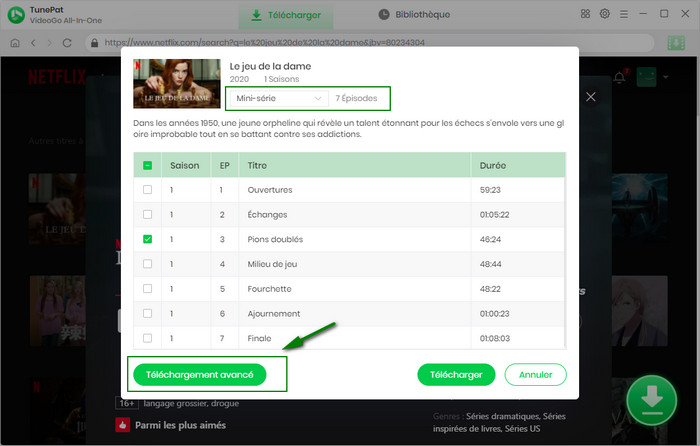Open the Netflix profile avatar
Viewport: 700px width, 446px height.
646,77
